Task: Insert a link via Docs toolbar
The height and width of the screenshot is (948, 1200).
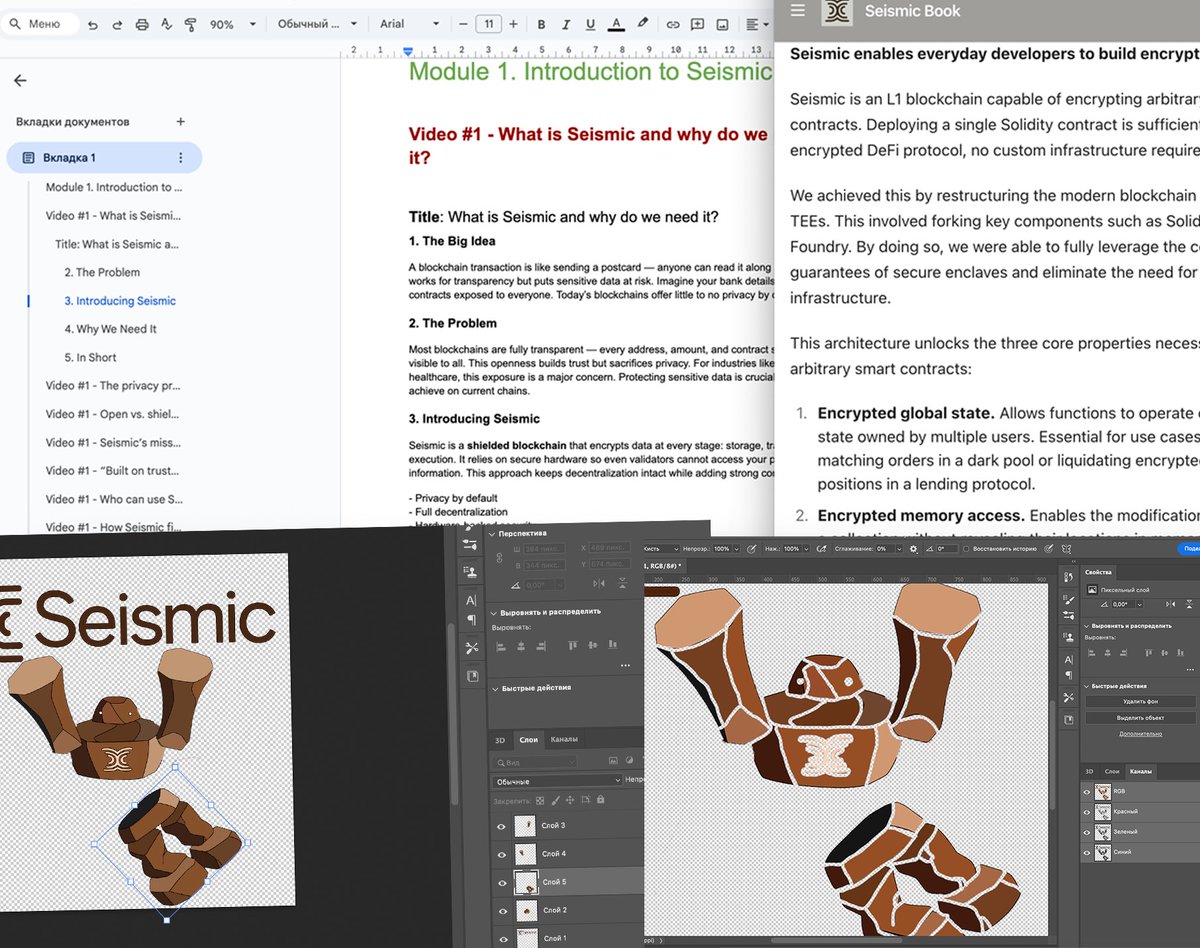Action: click(x=673, y=24)
